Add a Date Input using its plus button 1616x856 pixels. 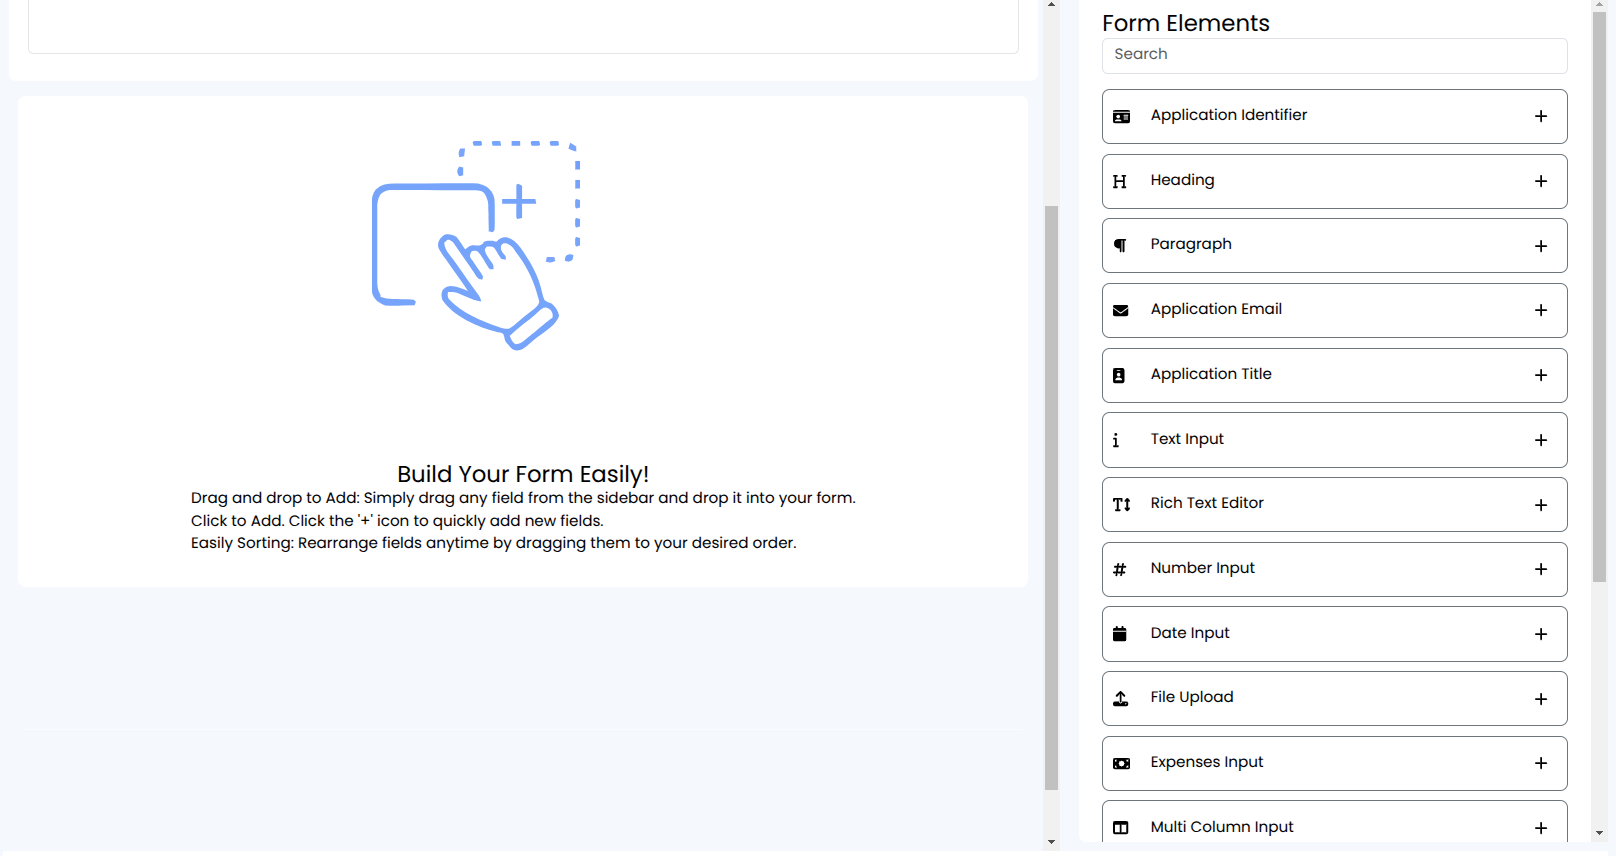(x=1540, y=633)
